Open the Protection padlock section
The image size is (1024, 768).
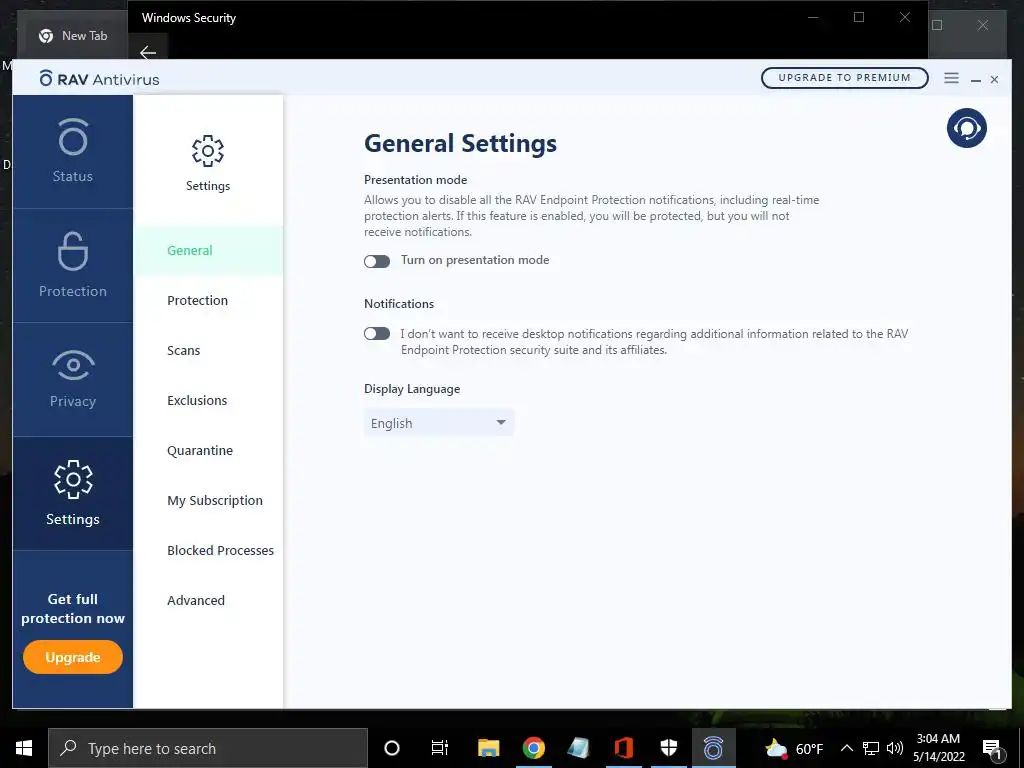[x=72, y=265]
